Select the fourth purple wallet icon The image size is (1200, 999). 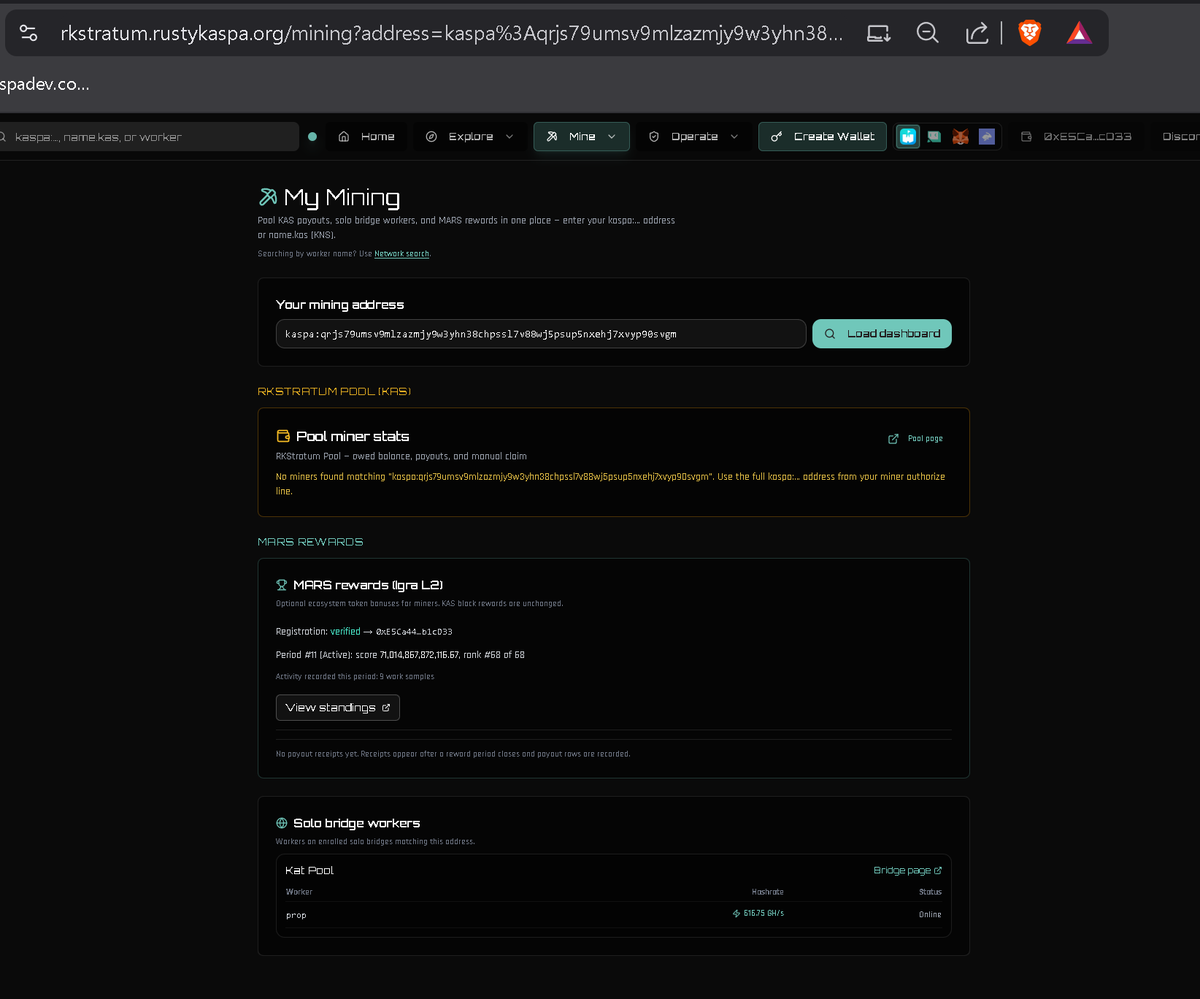pos(987,137)
